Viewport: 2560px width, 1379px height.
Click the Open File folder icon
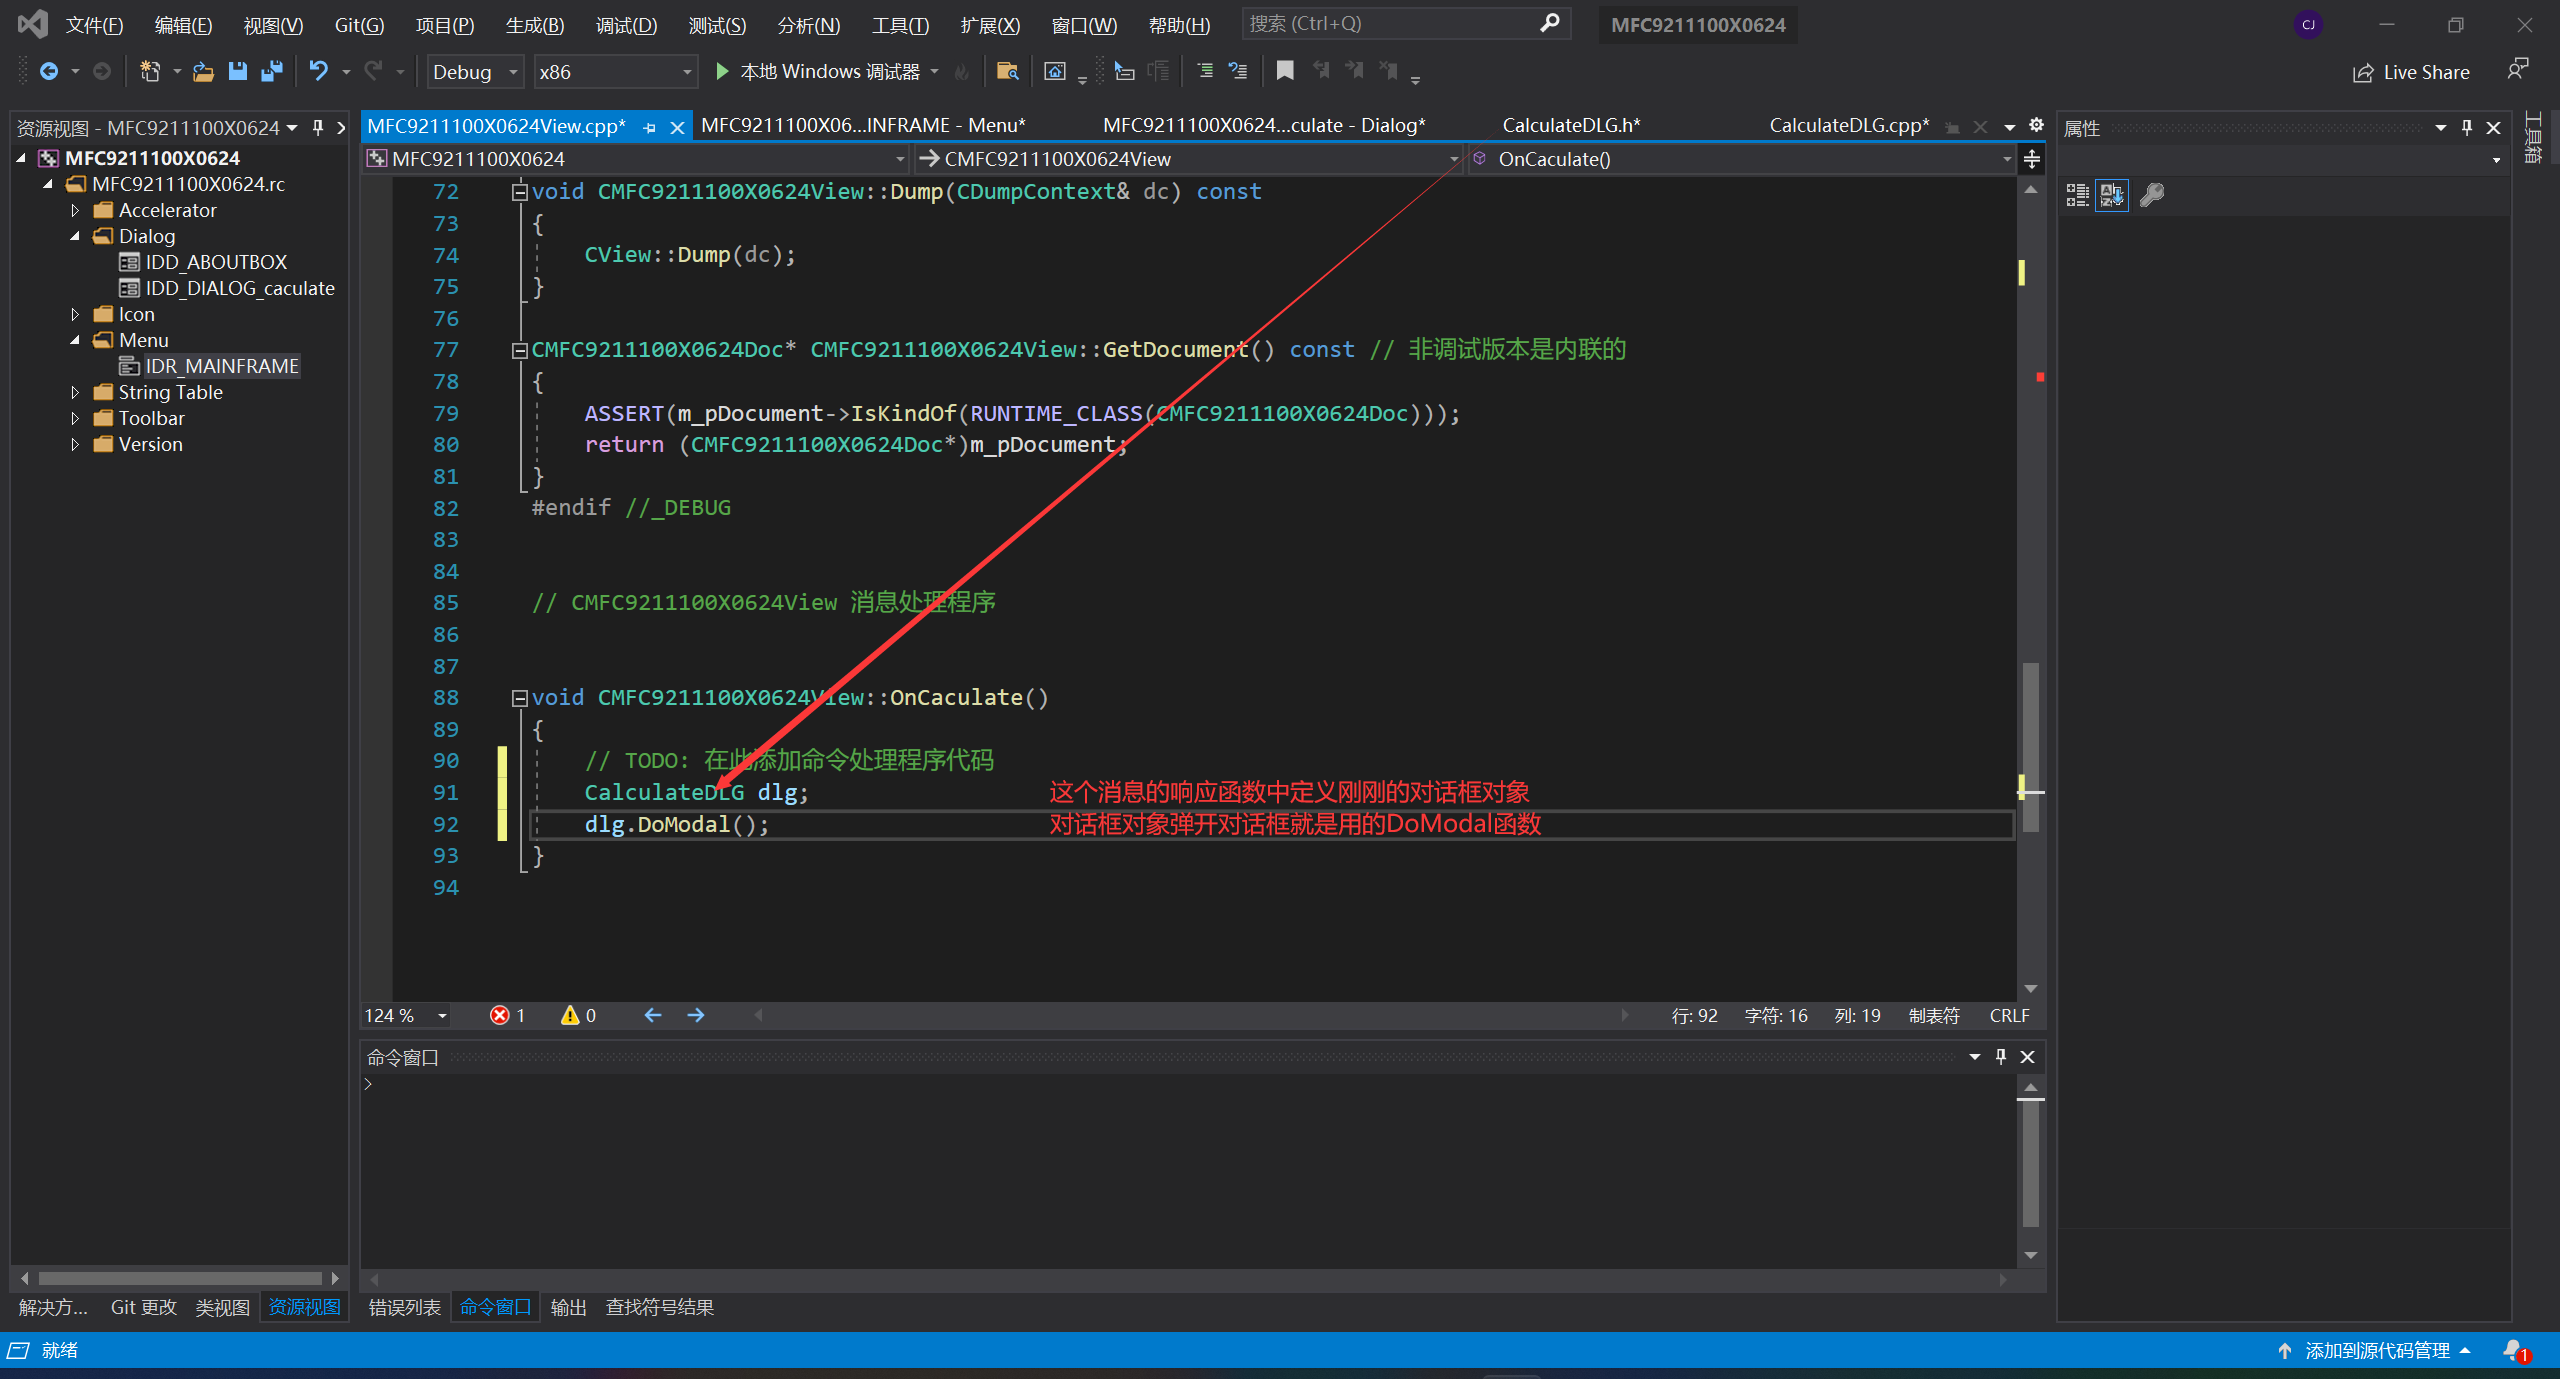tap(203, 71)
